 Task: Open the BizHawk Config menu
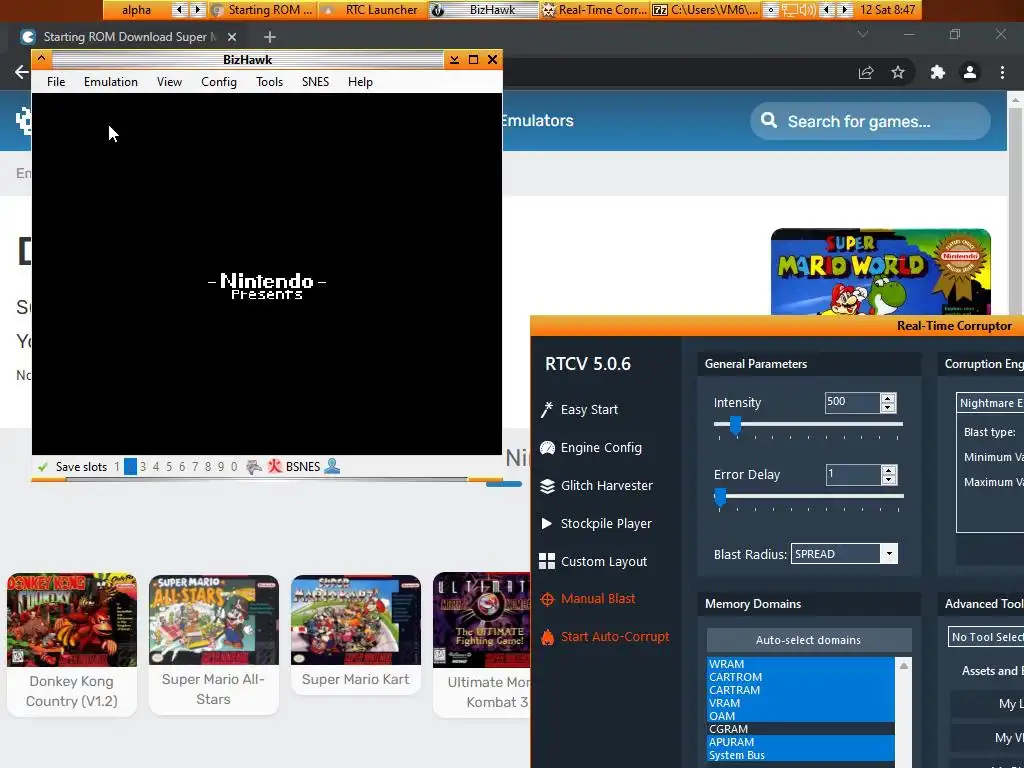[219, 82]
